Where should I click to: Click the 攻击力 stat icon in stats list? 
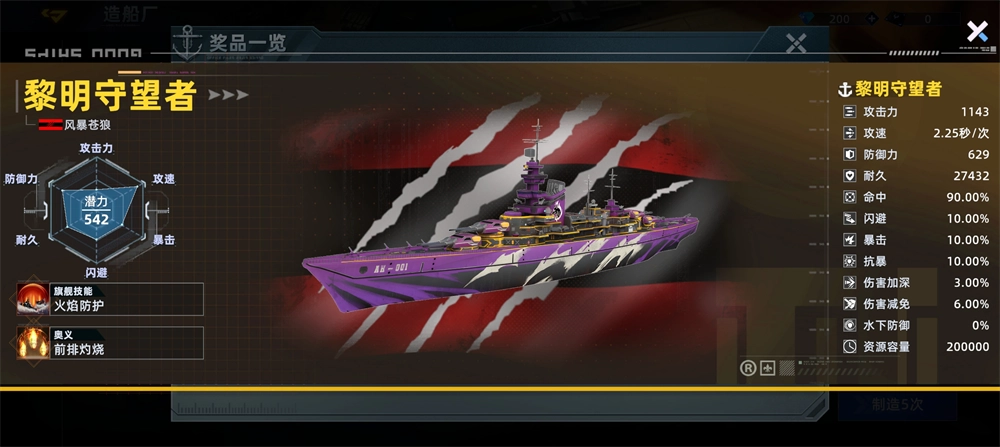coord(849,112)
